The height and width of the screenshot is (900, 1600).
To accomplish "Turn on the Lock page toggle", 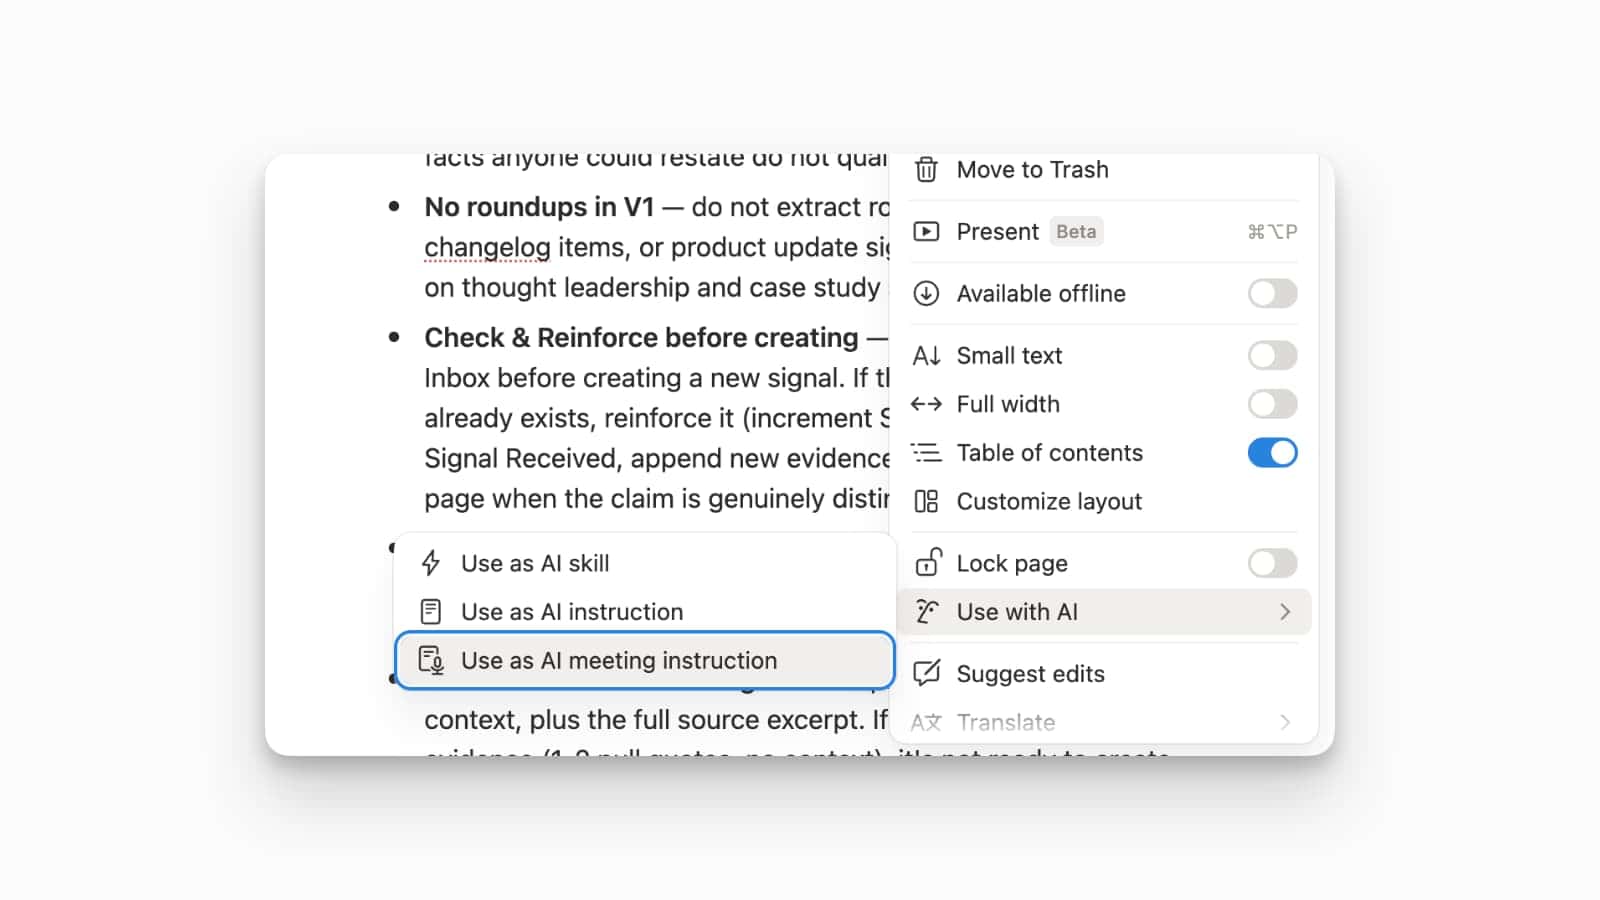I will [x=1271, y=563].
